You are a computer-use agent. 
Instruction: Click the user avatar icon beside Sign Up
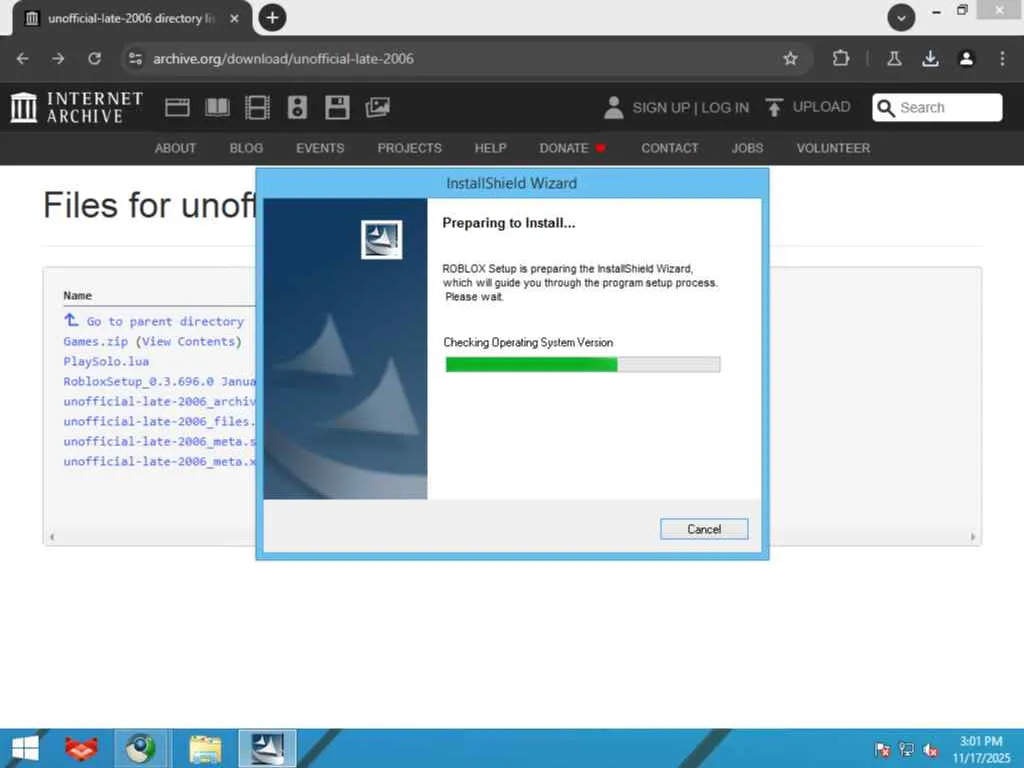[613, 107]
